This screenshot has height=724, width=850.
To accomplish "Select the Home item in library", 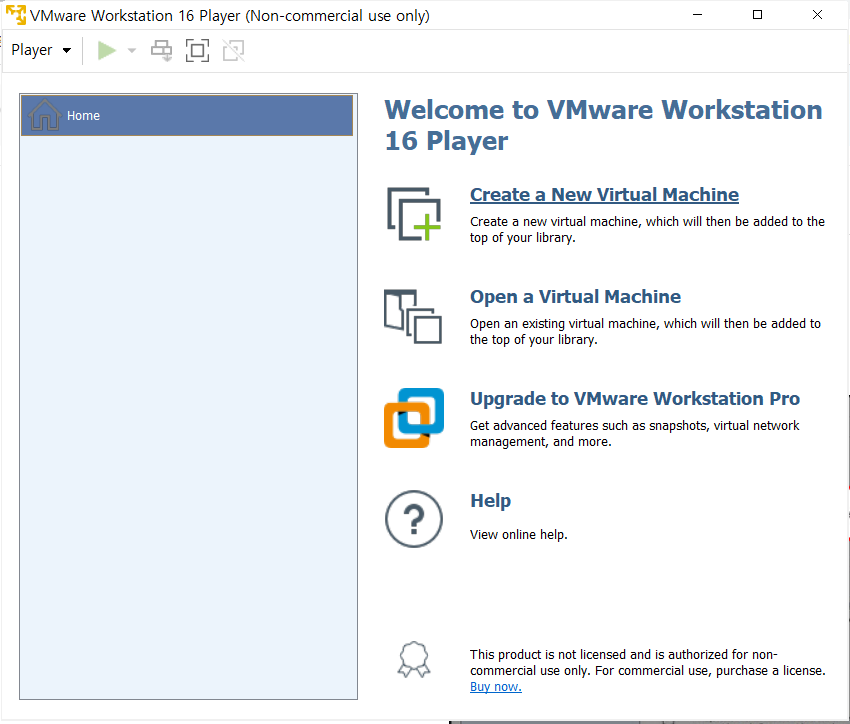I will point(187,115).
